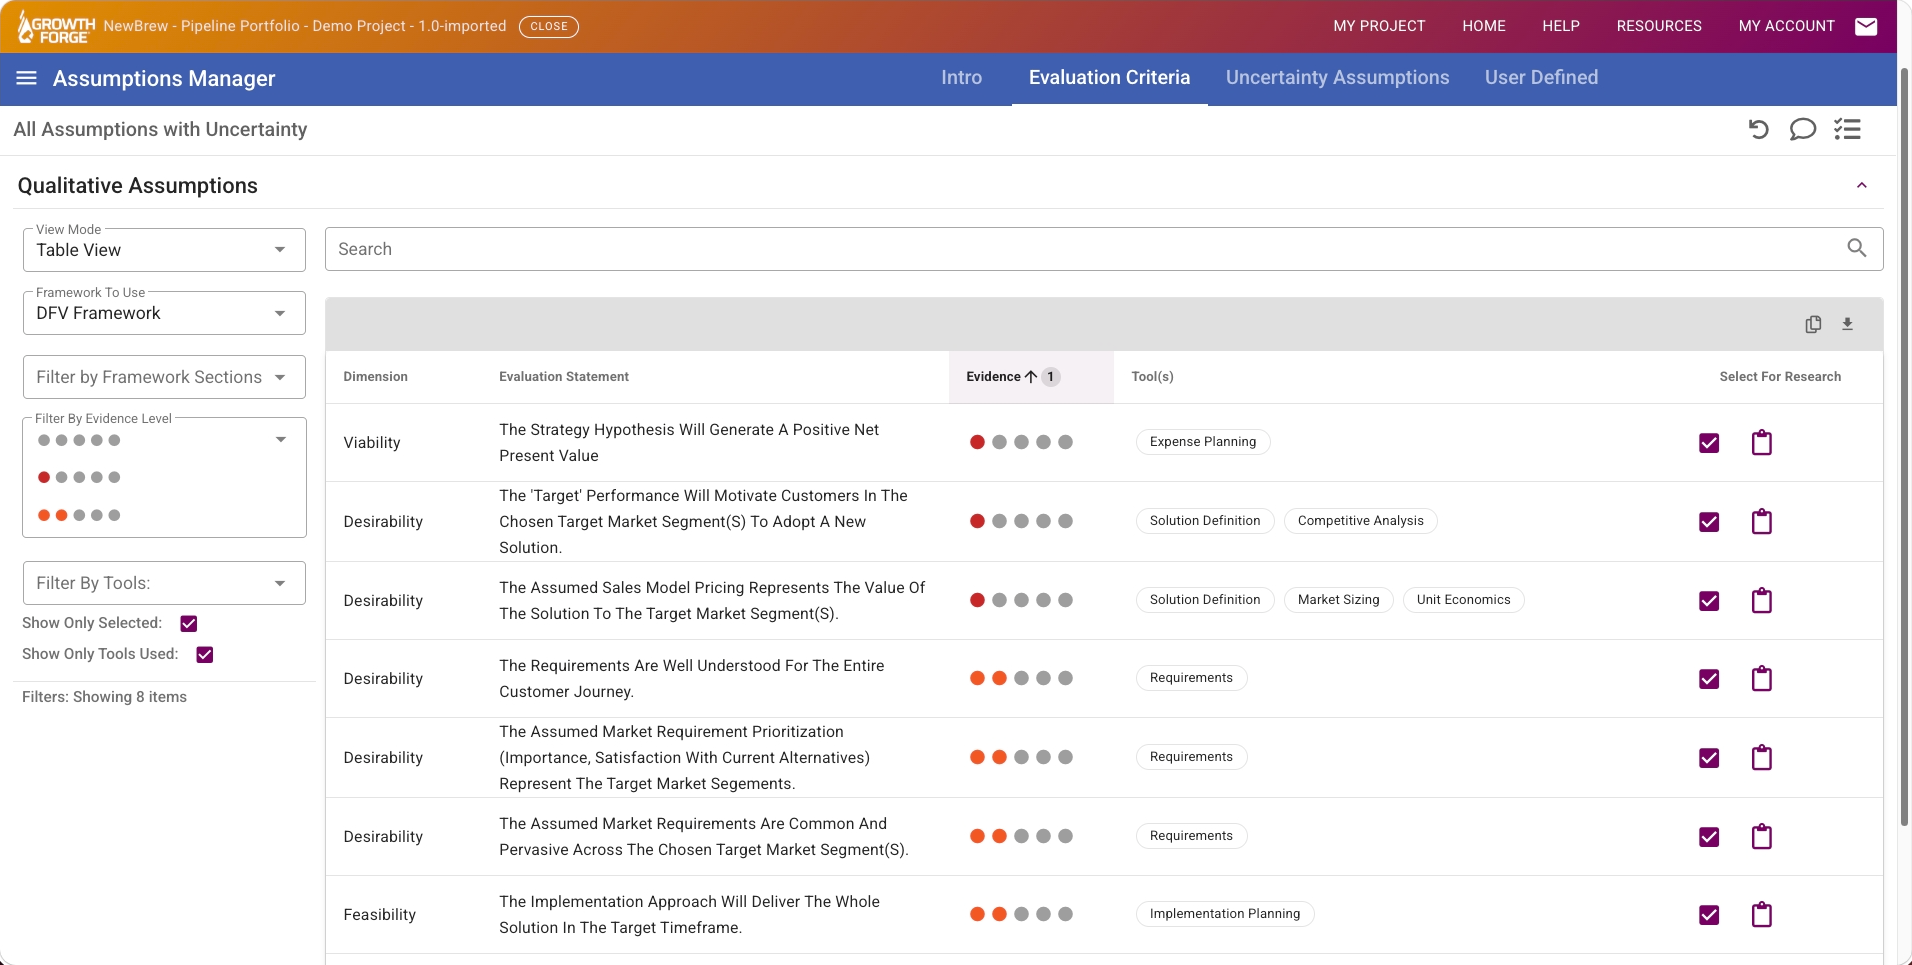1912x965 pixels.
Task: Select two-orange-dot evidence level filter
Action: (79, 515)
